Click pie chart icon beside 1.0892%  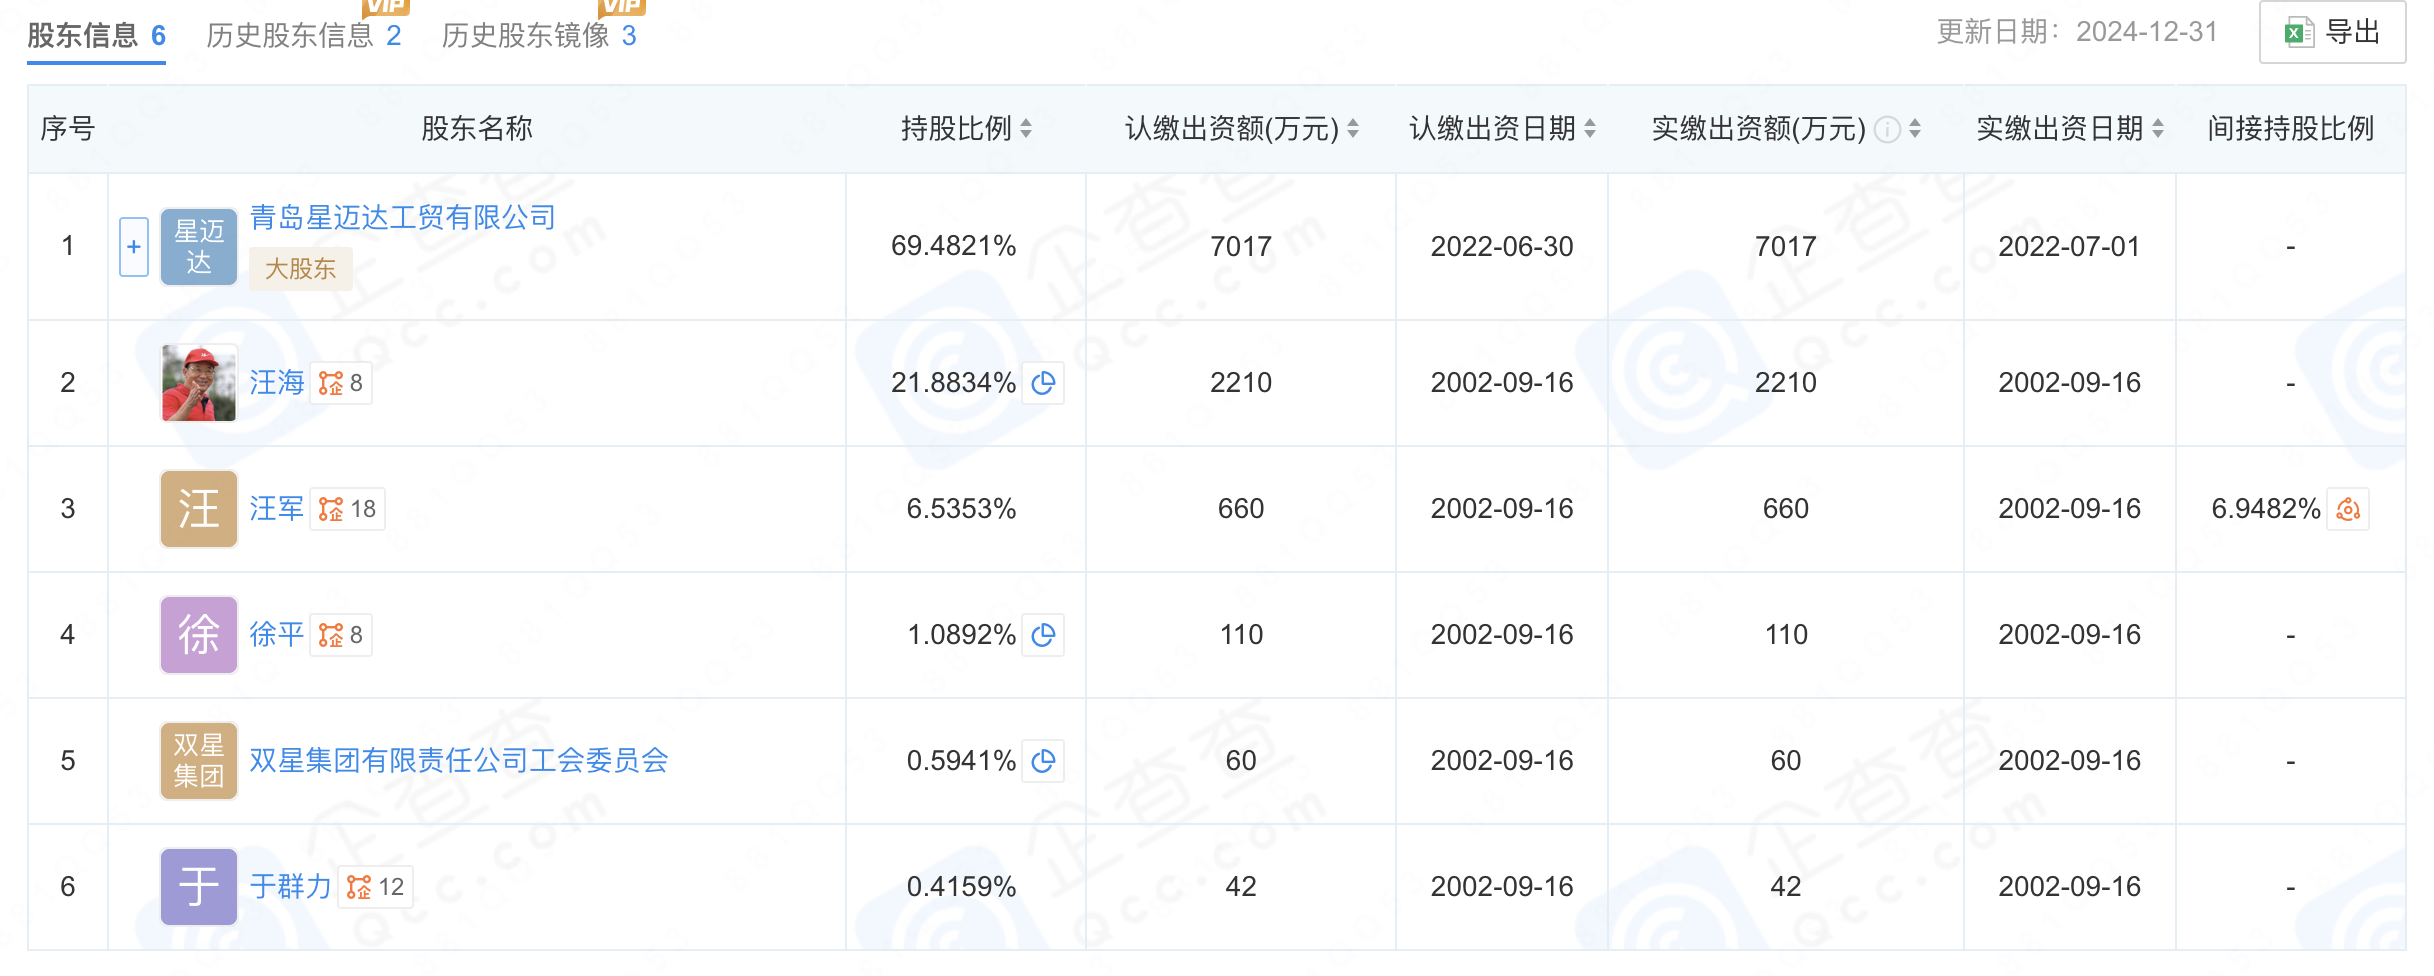tap(1043, 635)
